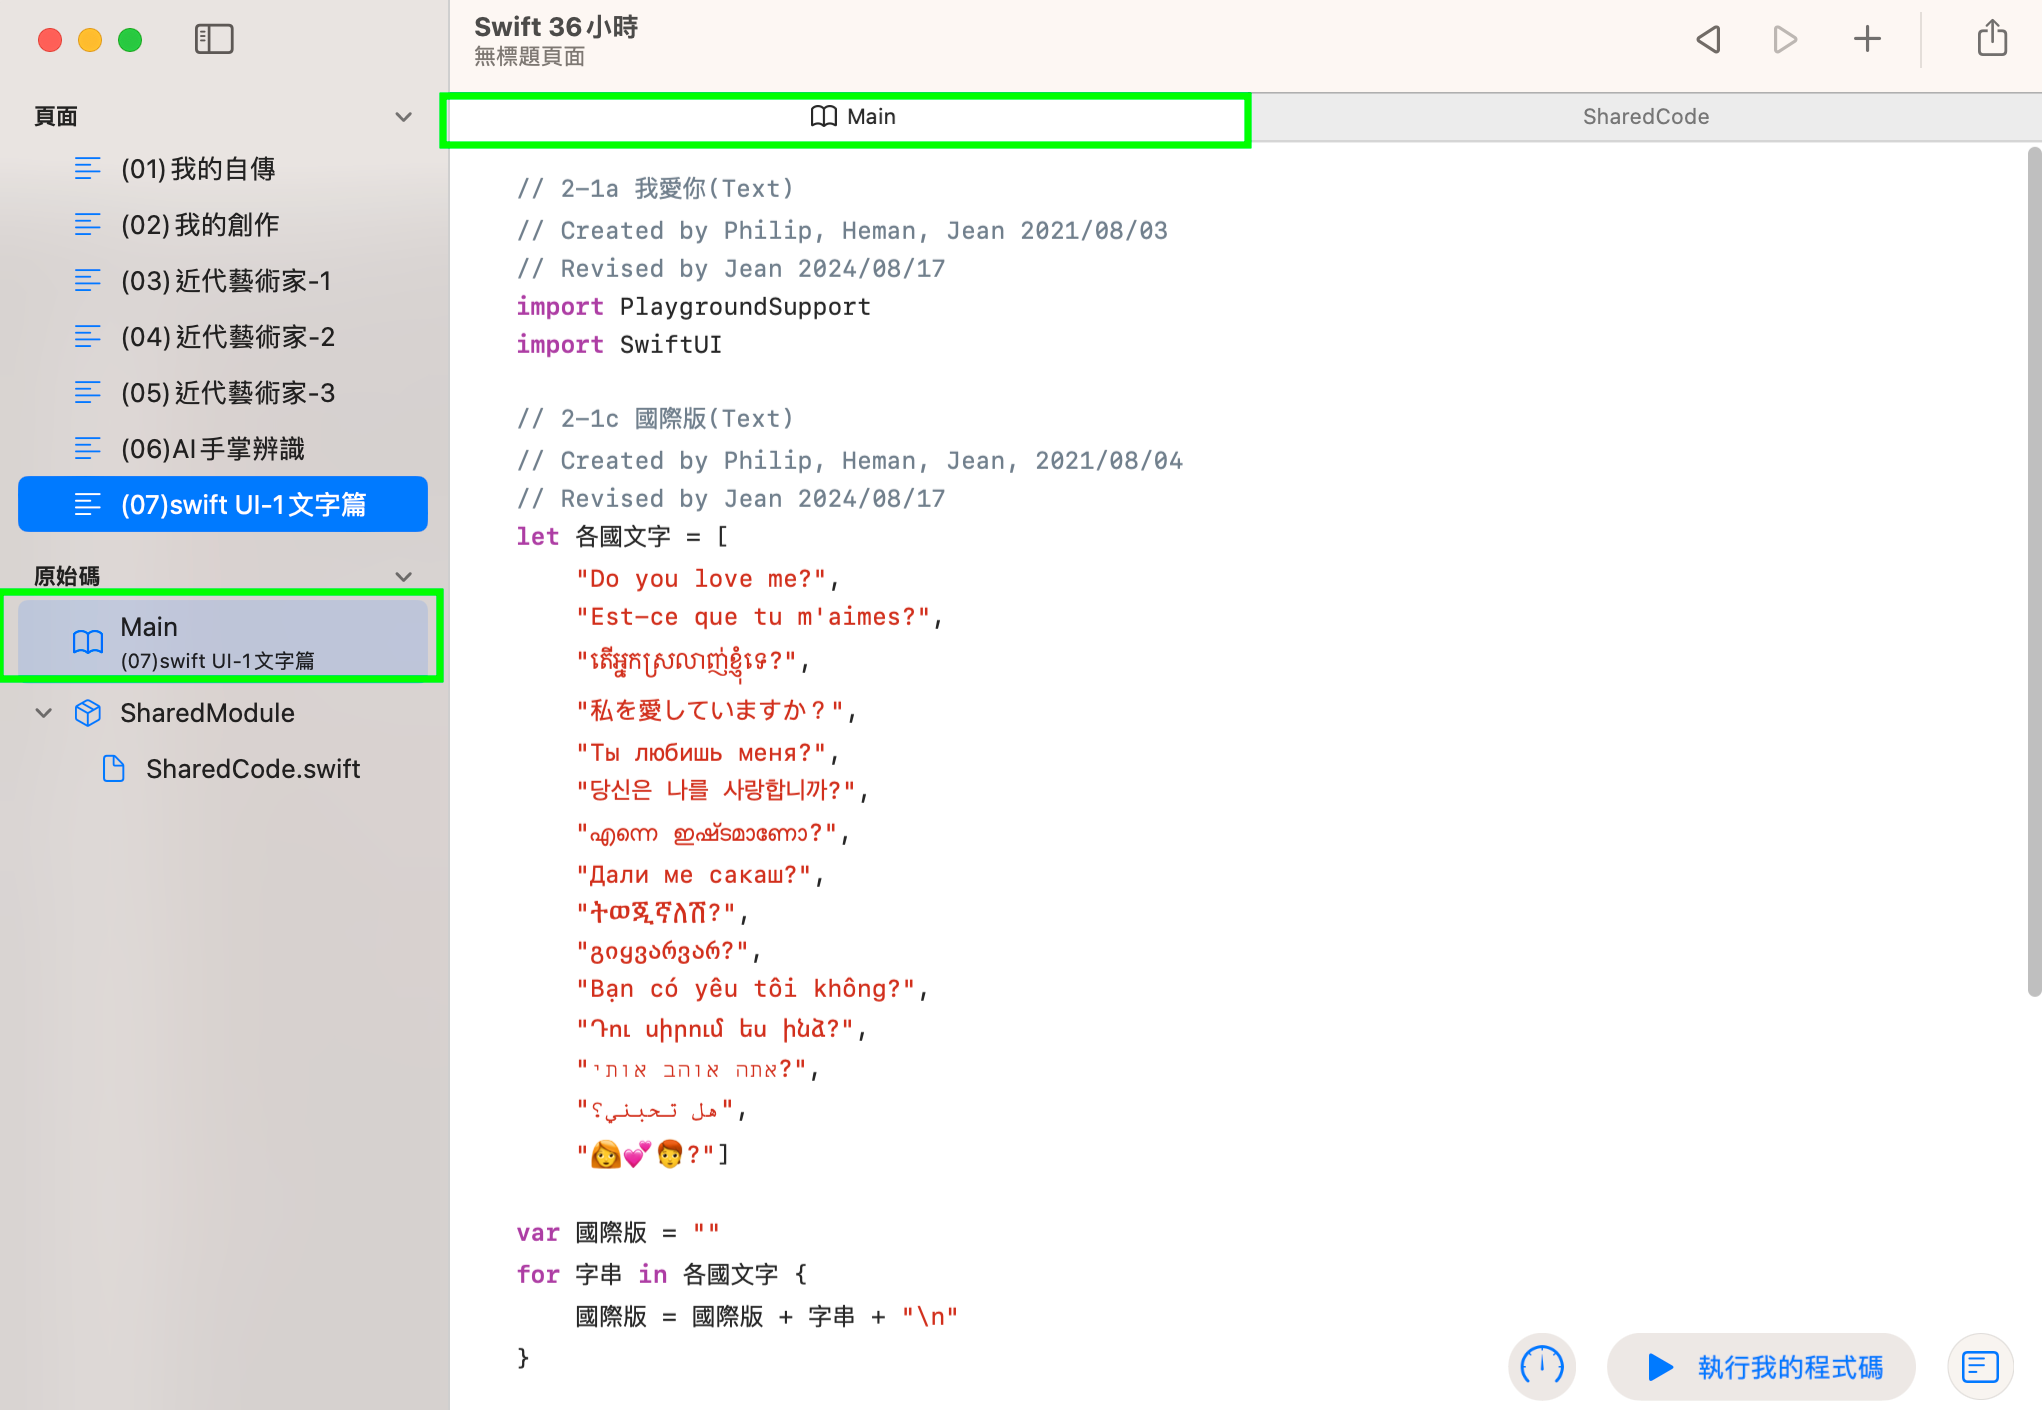The width and height of the screenshot is (2042, 1410).
Task: Select SharedCode.swift file in sidebar
Action: pyautogui.click(x=252, y=769)
